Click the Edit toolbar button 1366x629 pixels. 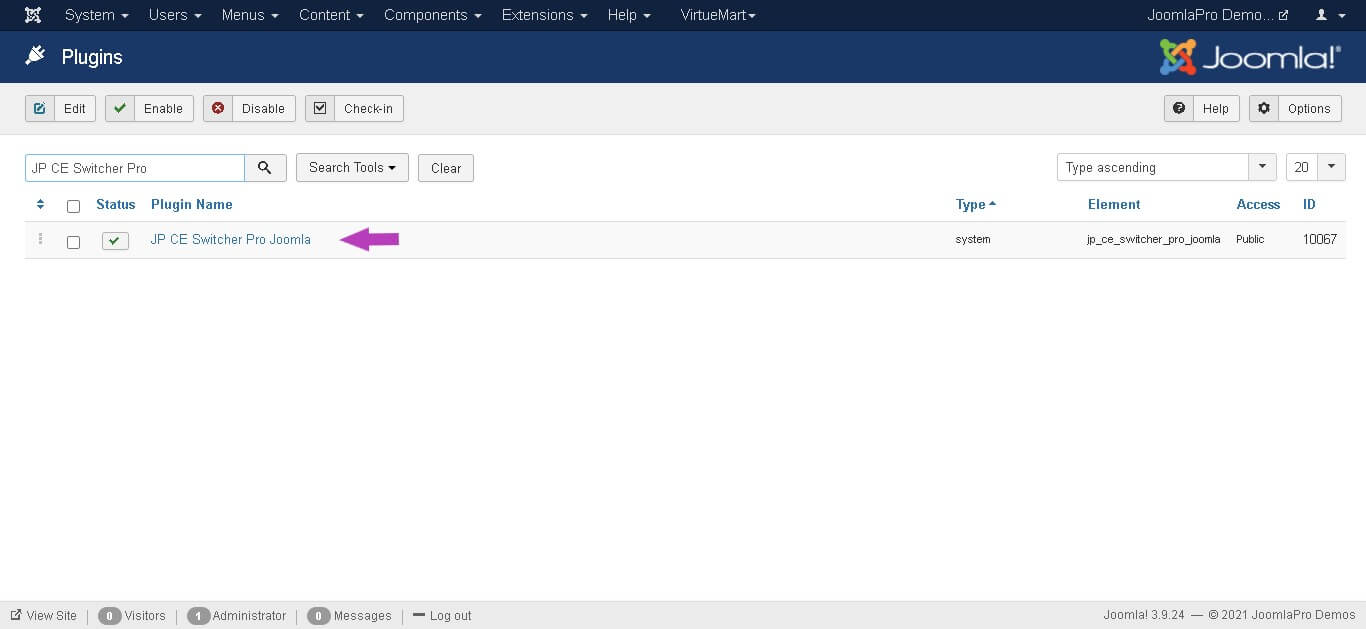point(60,108)
